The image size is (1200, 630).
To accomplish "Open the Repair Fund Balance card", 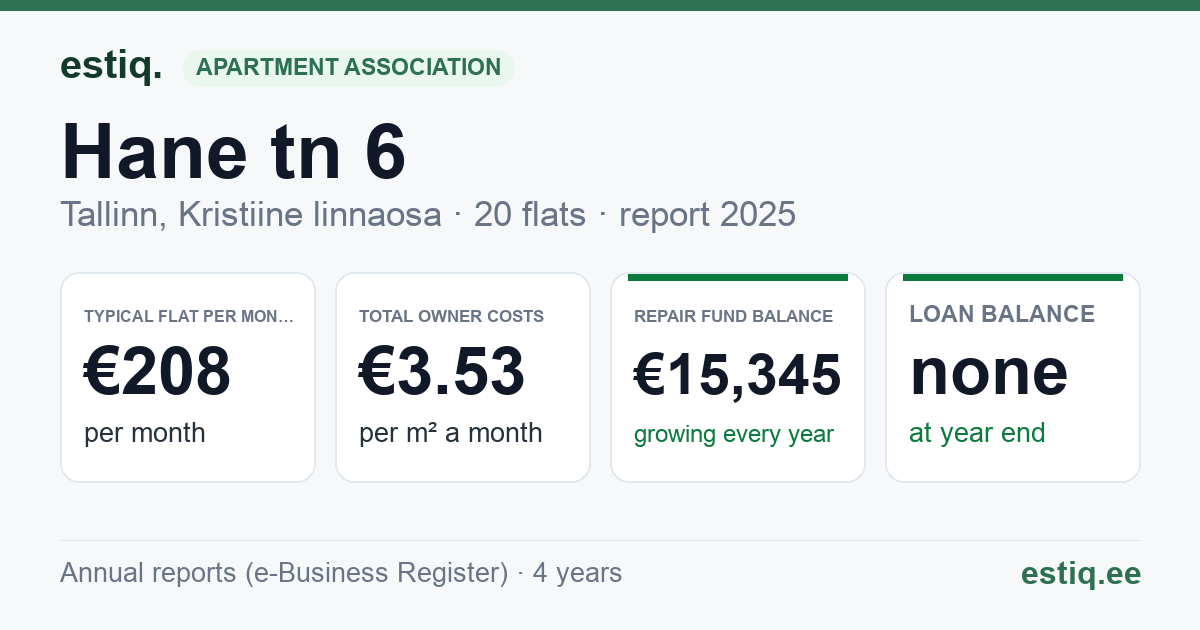I will pos(738,377).
